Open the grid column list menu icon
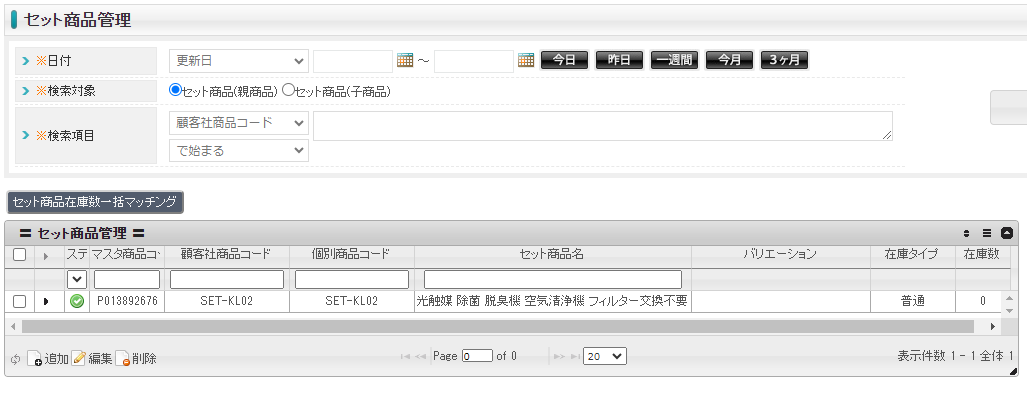1027x394 pixels. tap(987, 233)
